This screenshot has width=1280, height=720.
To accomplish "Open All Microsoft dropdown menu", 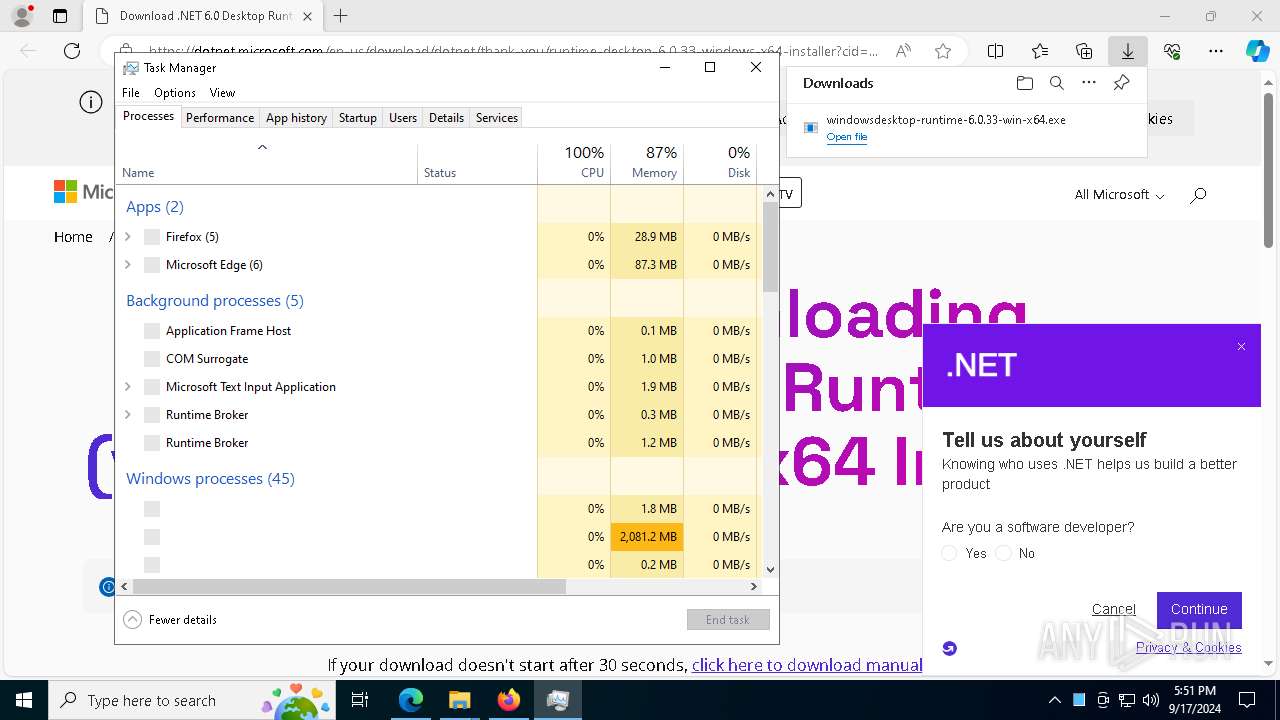I will [x=1119, y=195].
